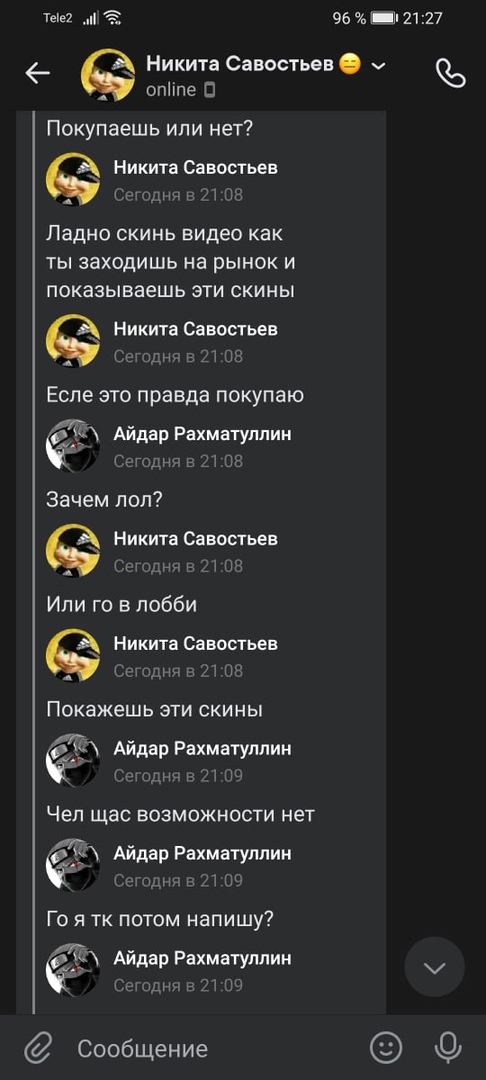Screen dimensions: 486x1080
Task: Tap Айдар Рахматуллин avatar above "Зачем лол?"
Action: tap(73, 446)
